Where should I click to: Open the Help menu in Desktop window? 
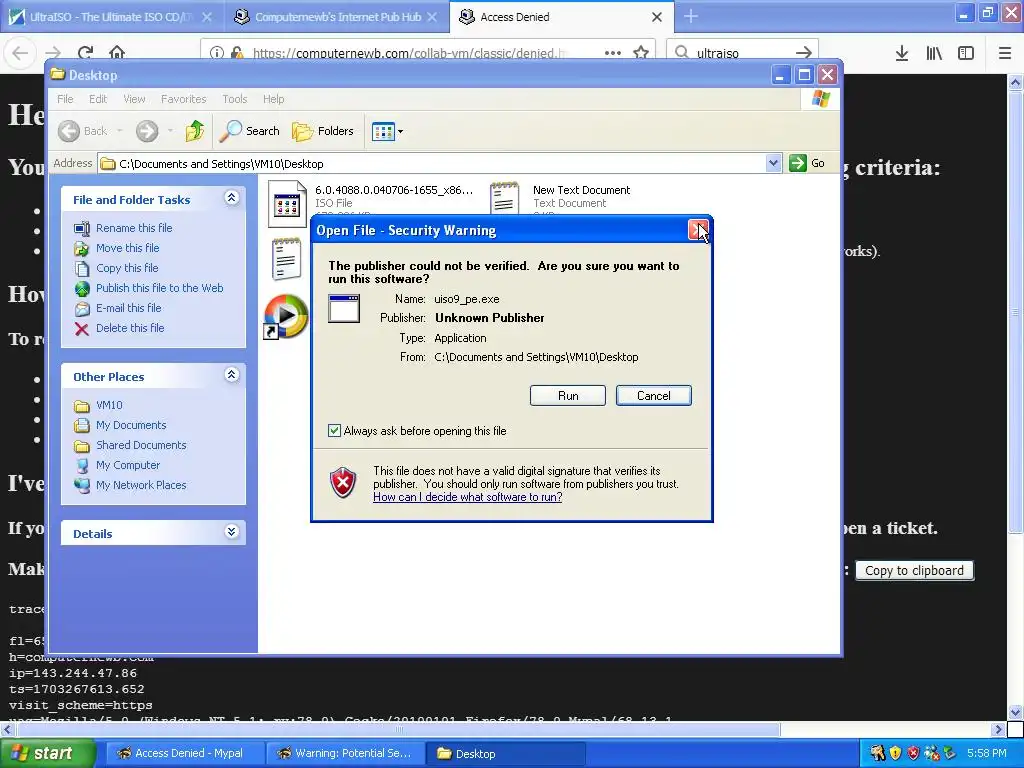pyautogui.click(x=274, y=99)
